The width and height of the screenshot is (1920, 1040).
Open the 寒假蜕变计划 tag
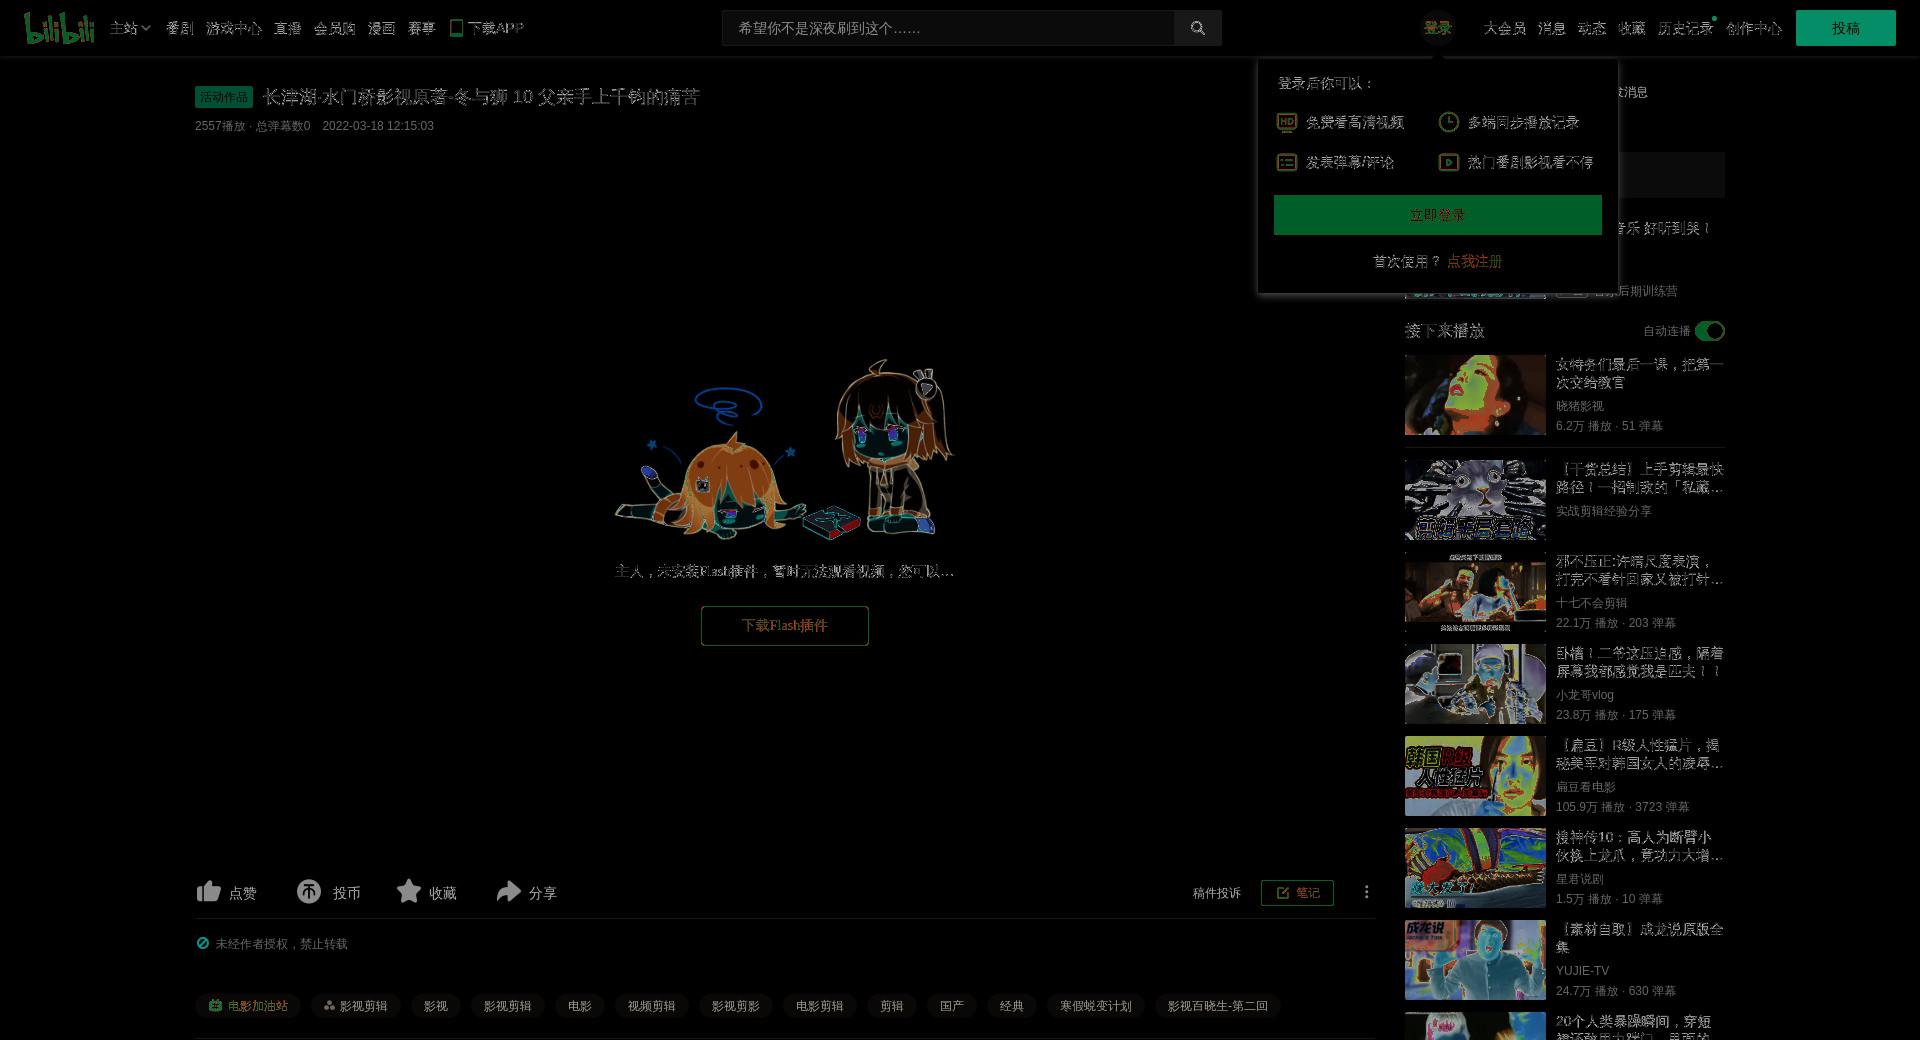pyautogui.click(x=1095, y=1006)
